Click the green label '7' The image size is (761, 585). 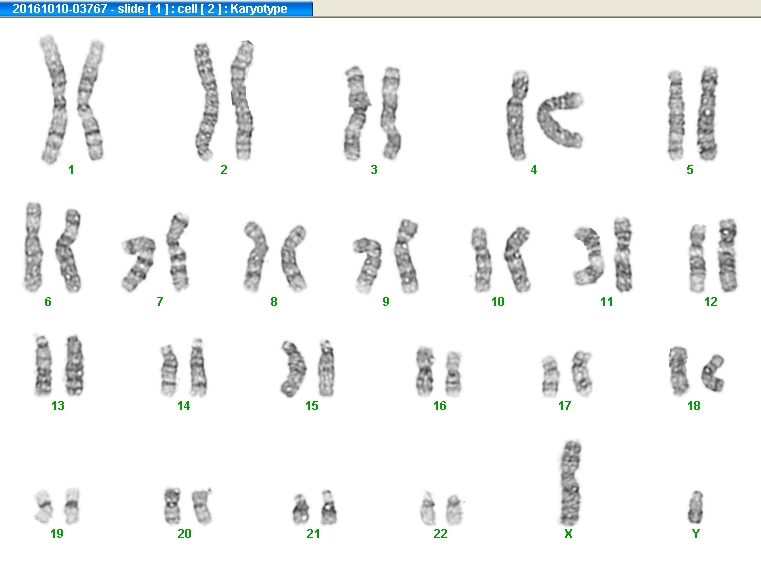pyautogui.click(x=160, y=302)
